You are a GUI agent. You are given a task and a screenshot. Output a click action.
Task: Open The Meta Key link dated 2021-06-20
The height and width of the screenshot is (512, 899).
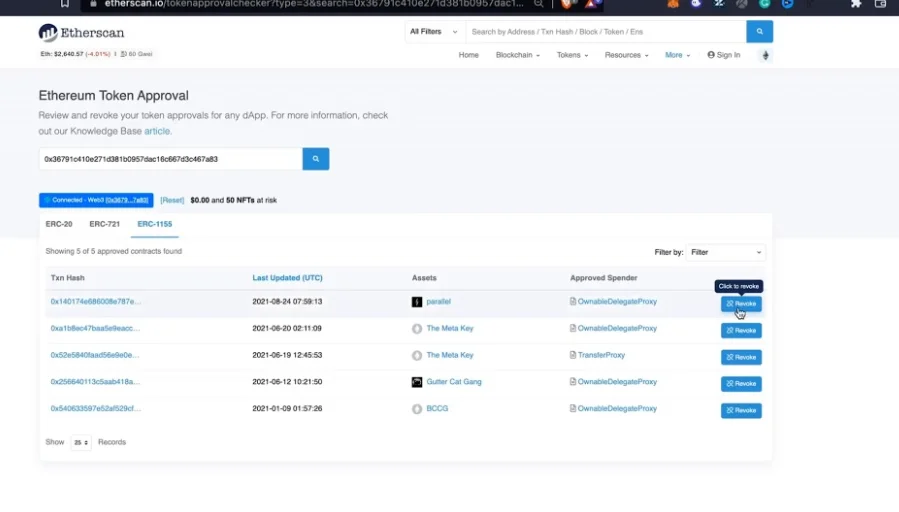(450, 329)
